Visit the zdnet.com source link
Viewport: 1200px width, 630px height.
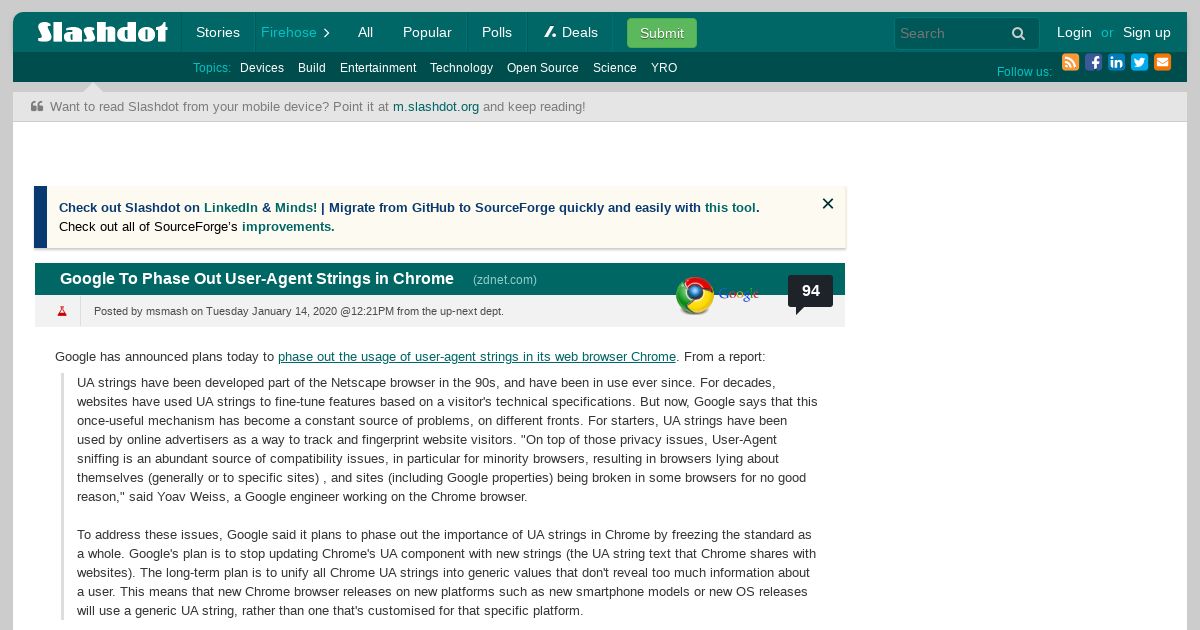[x=505, y=280]
